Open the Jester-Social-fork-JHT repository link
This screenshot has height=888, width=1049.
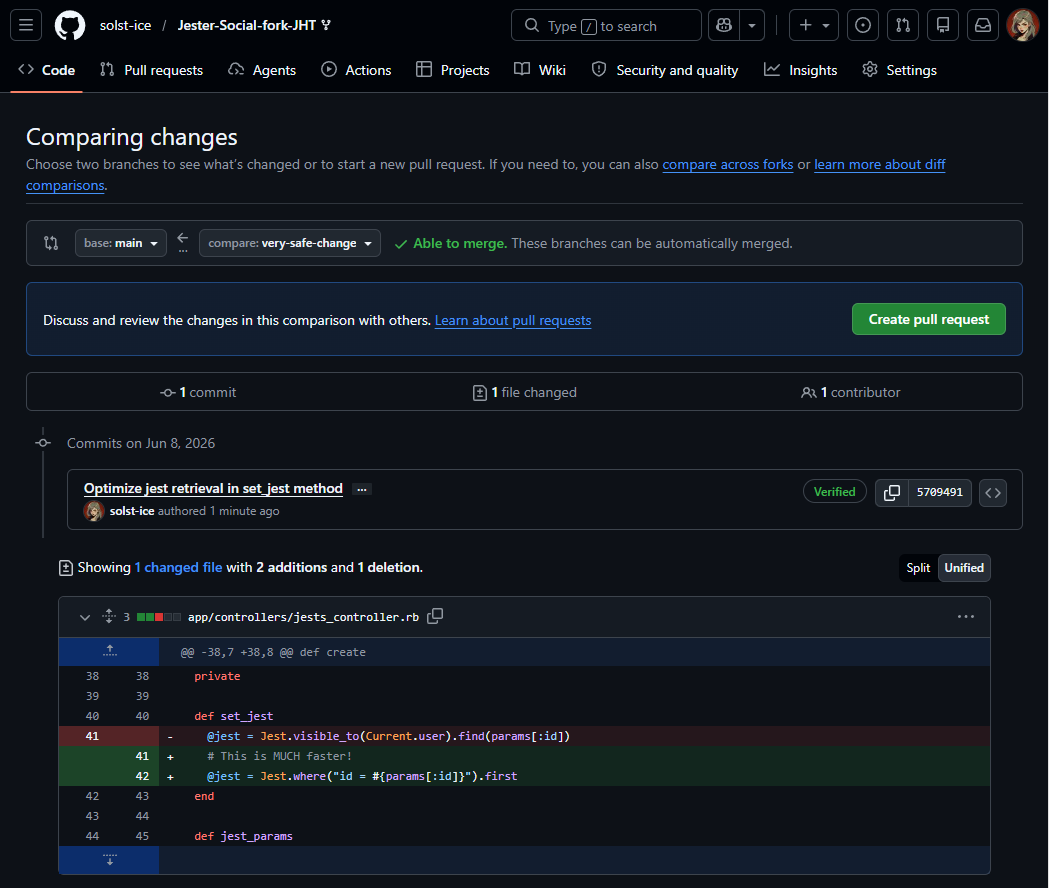246,25
